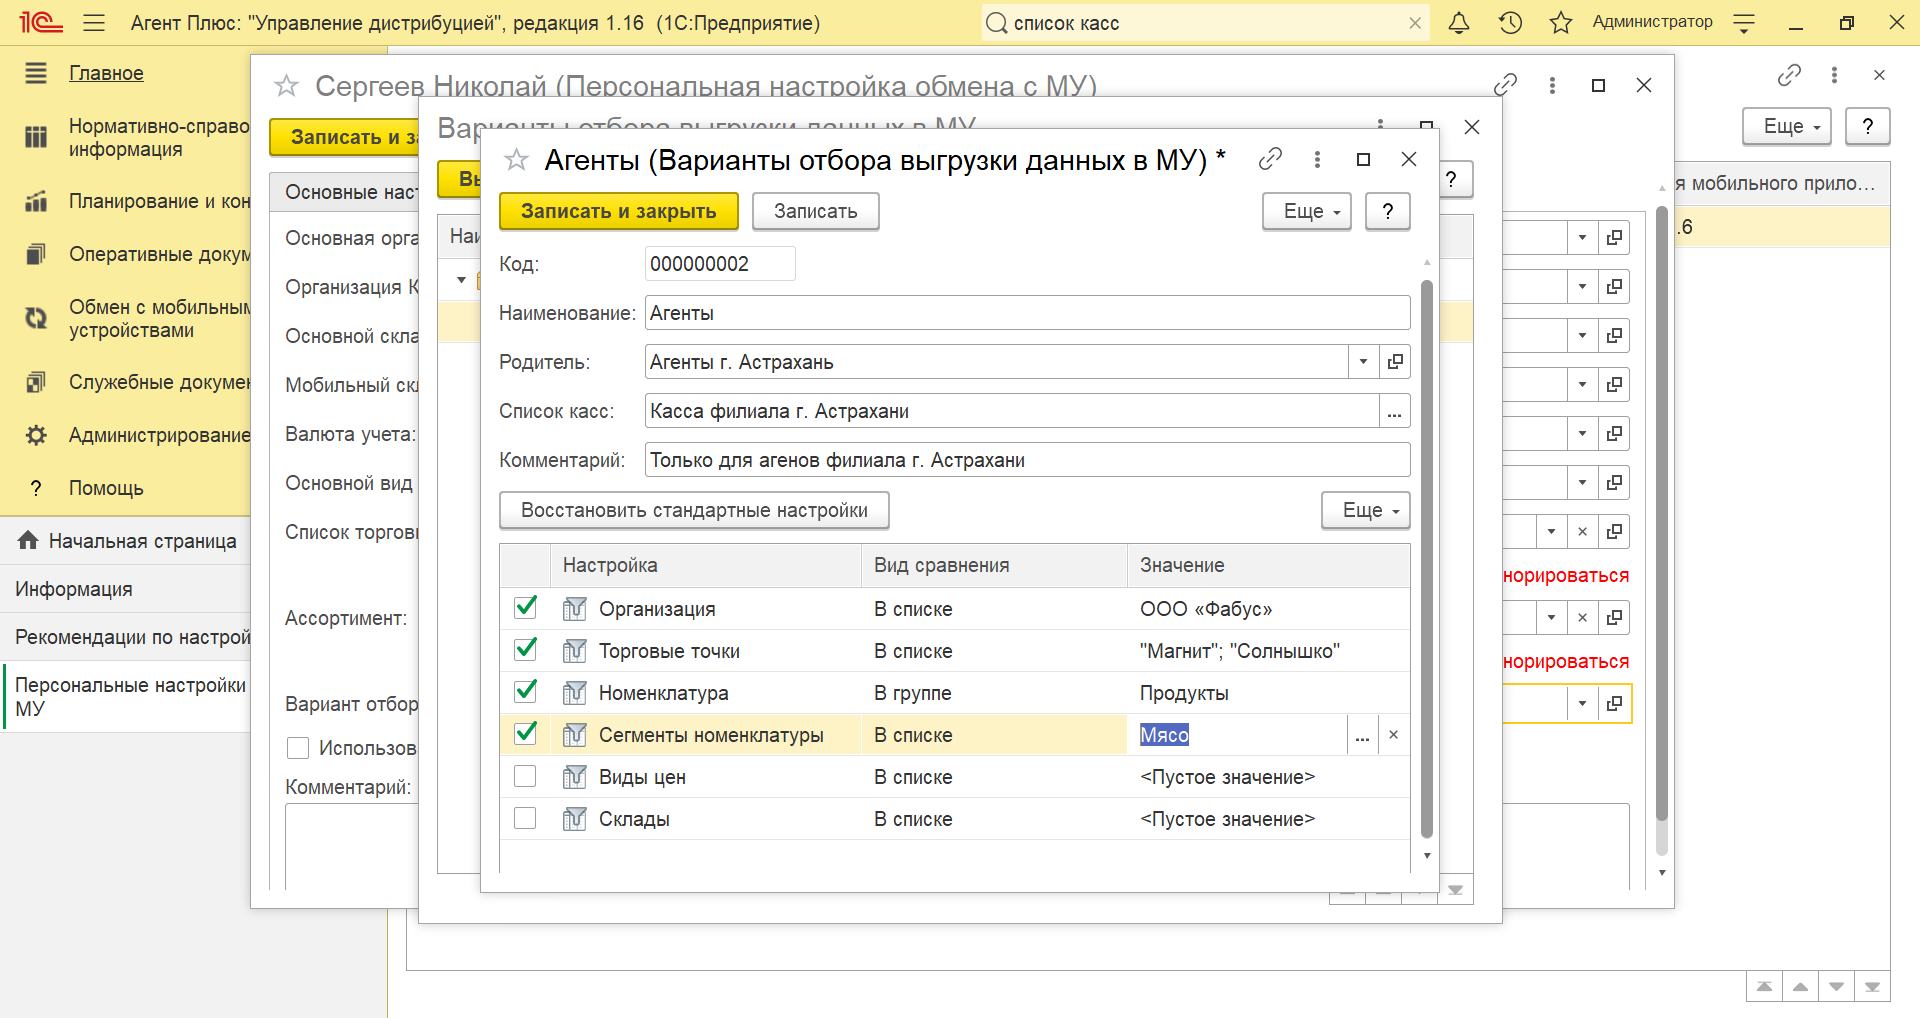1920x1018 pixels.
Task: Copy link to the Агенты form
Action: tap(1270, 159)
